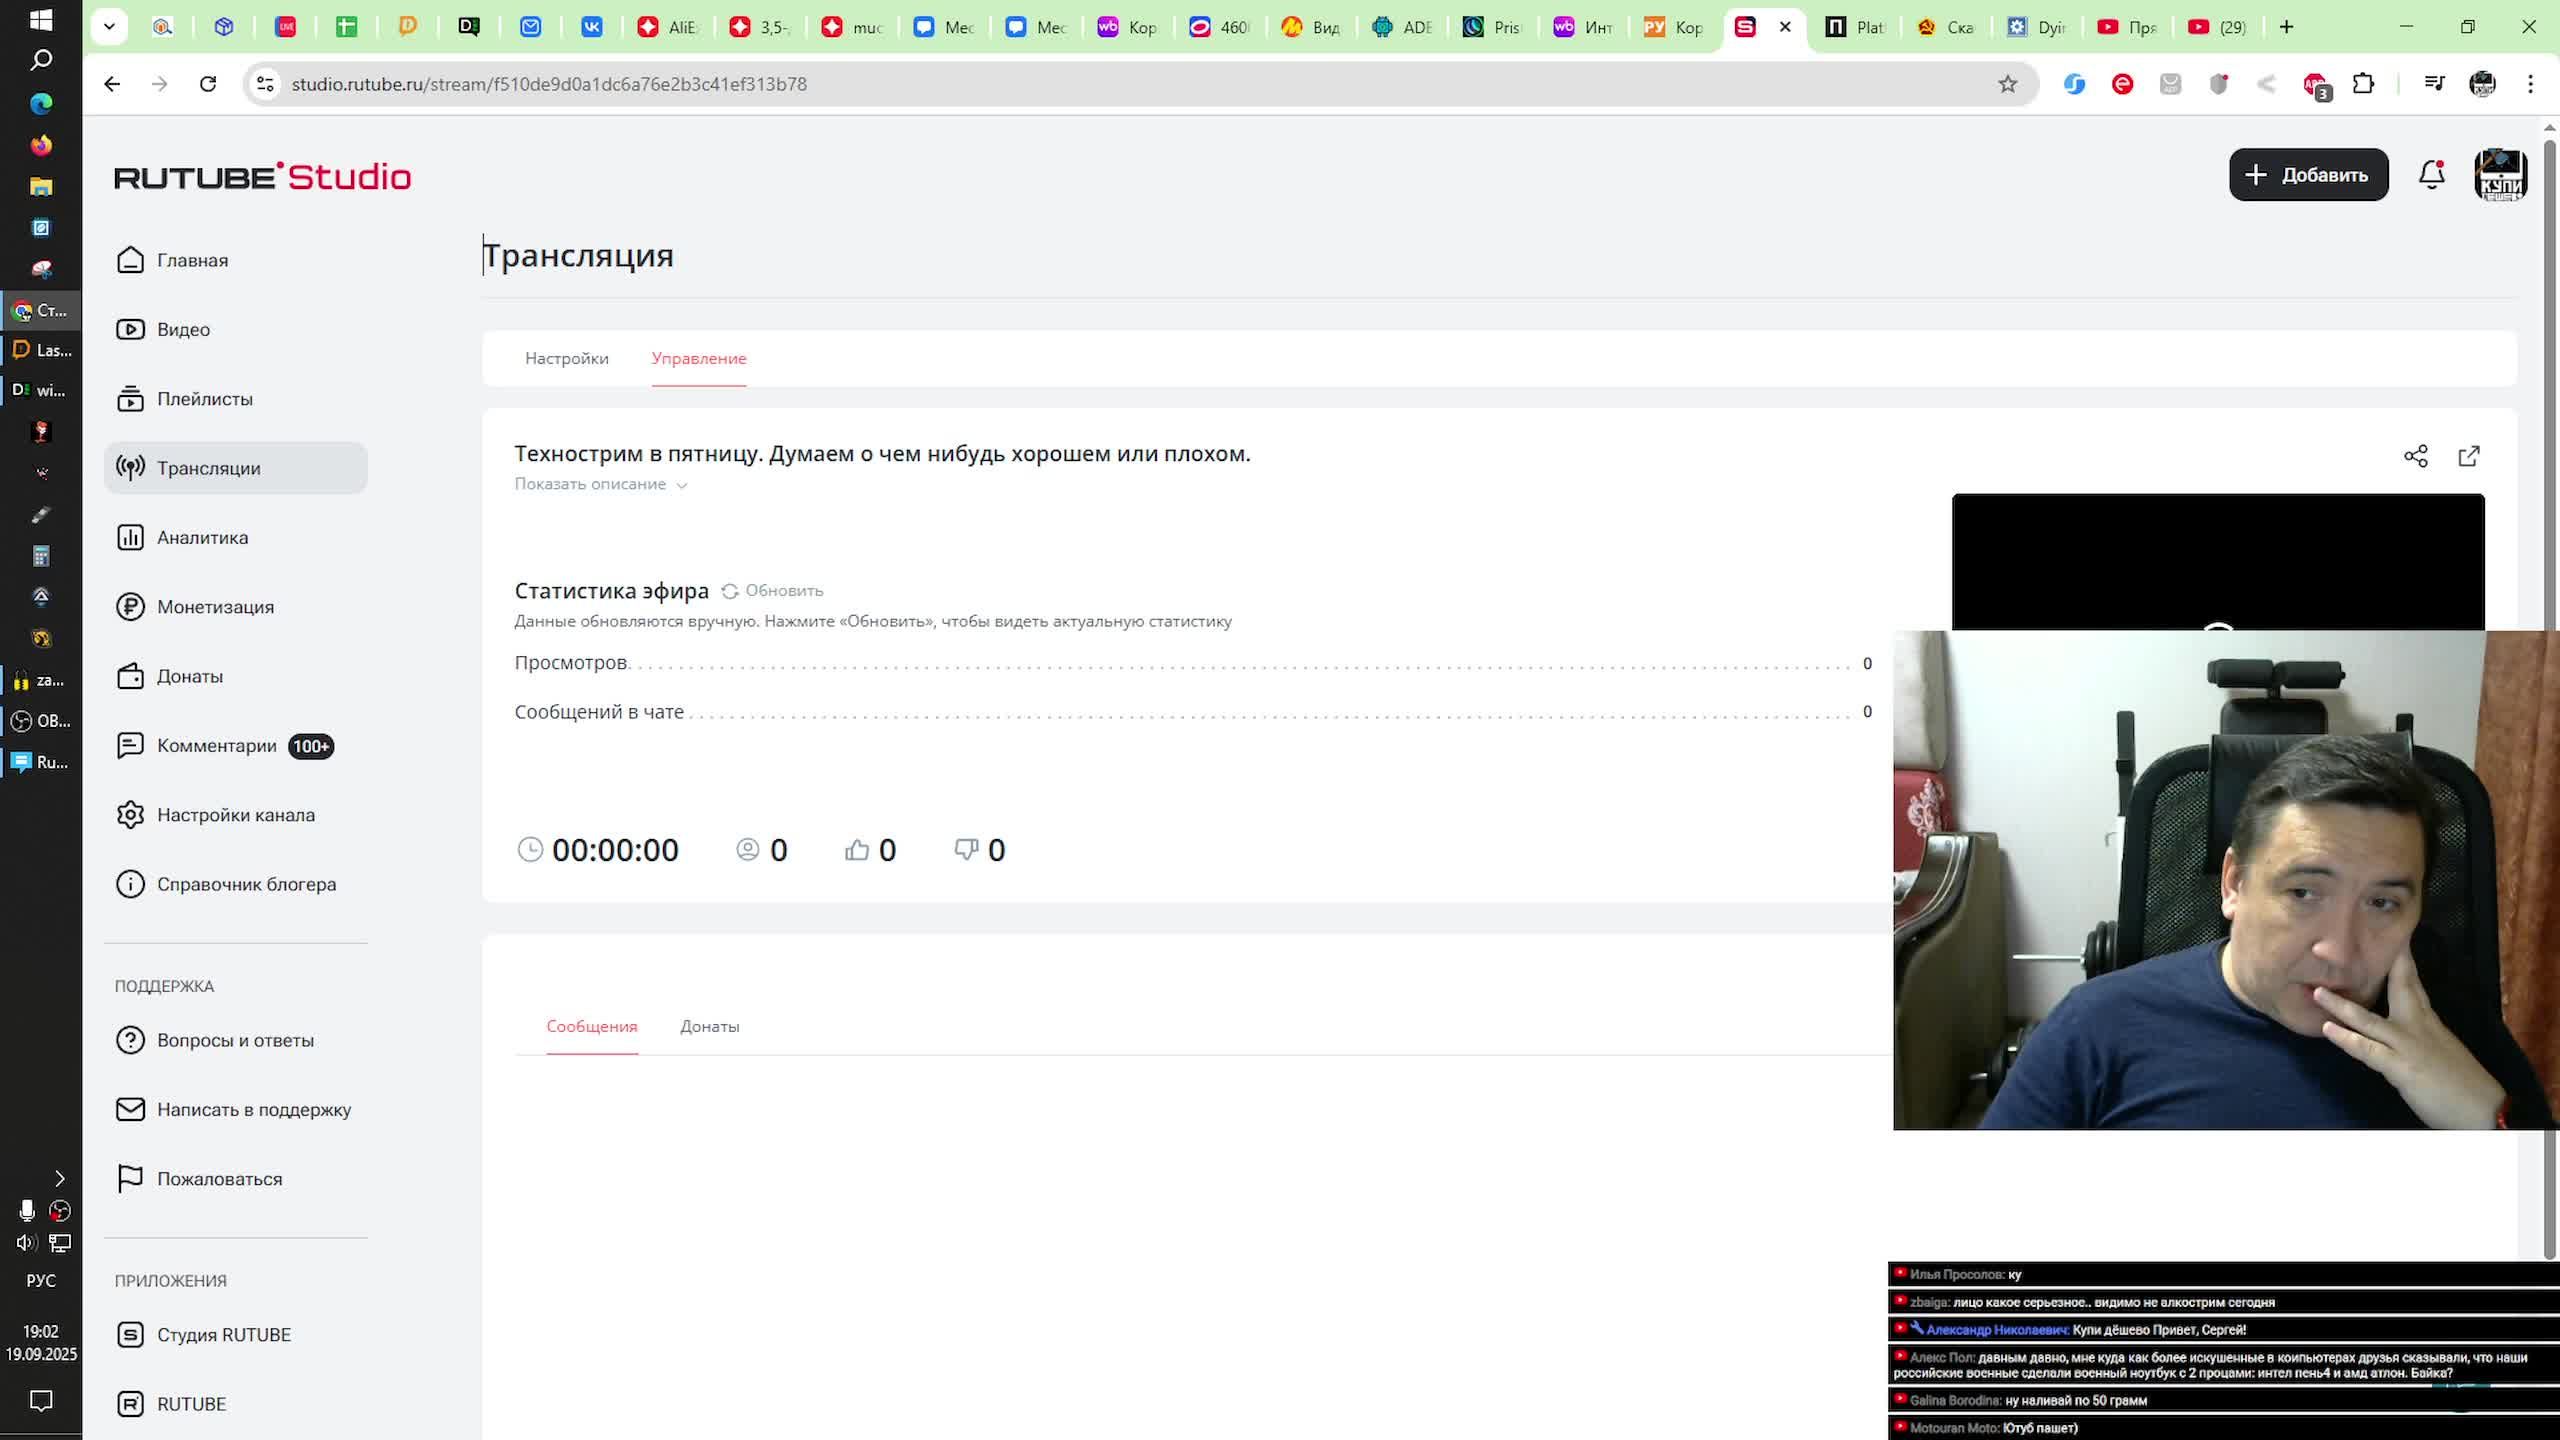Toggle microphone icon in system tray

(27, 1211)
